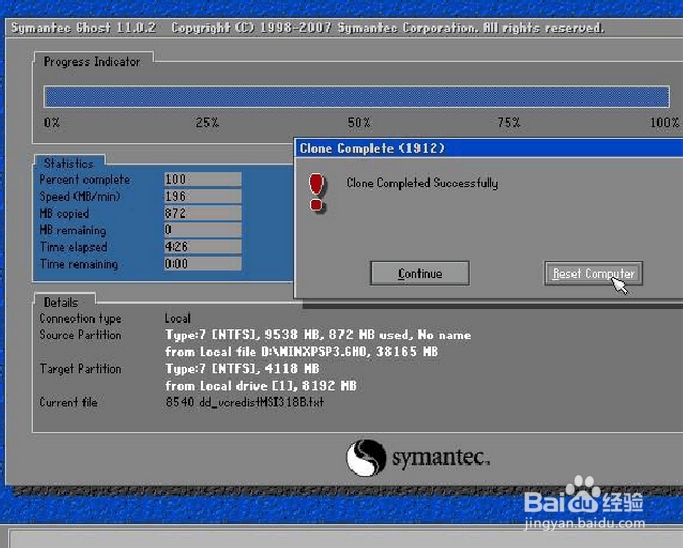The image size is (683, 548).
Task: Click the 0% progress marker
Action: click(51, 122)
